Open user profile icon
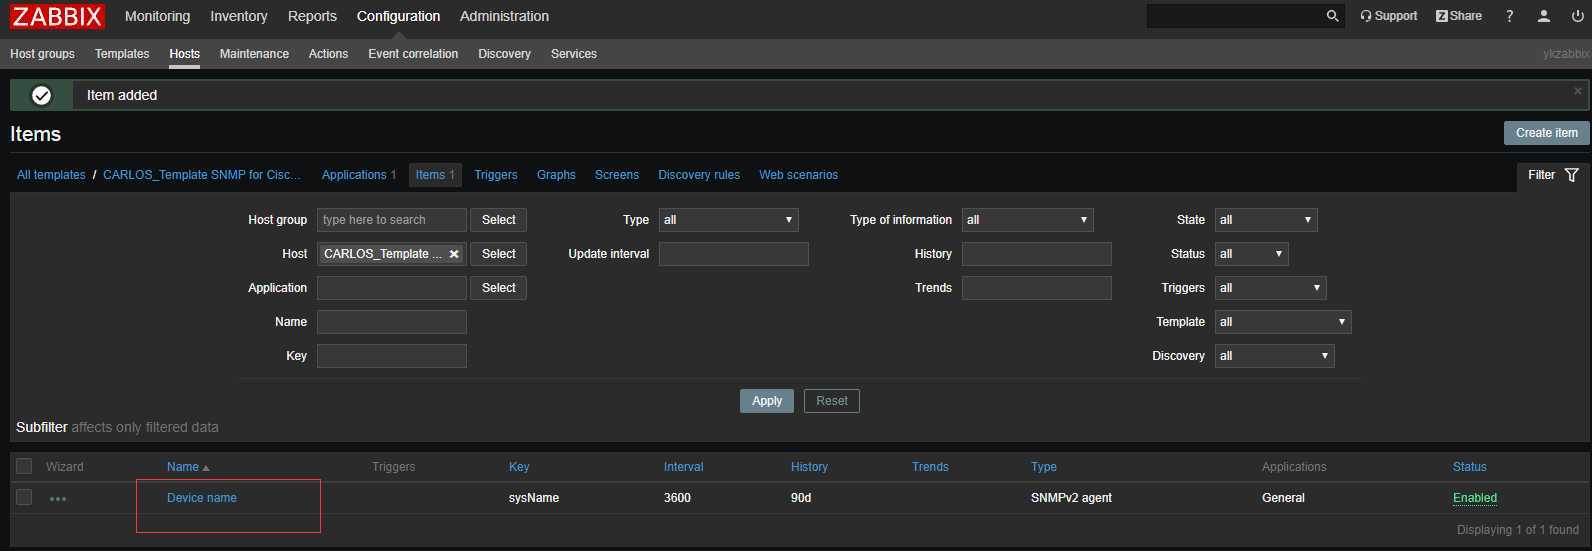1592x551 pixels. click(x=1544, y=16)
